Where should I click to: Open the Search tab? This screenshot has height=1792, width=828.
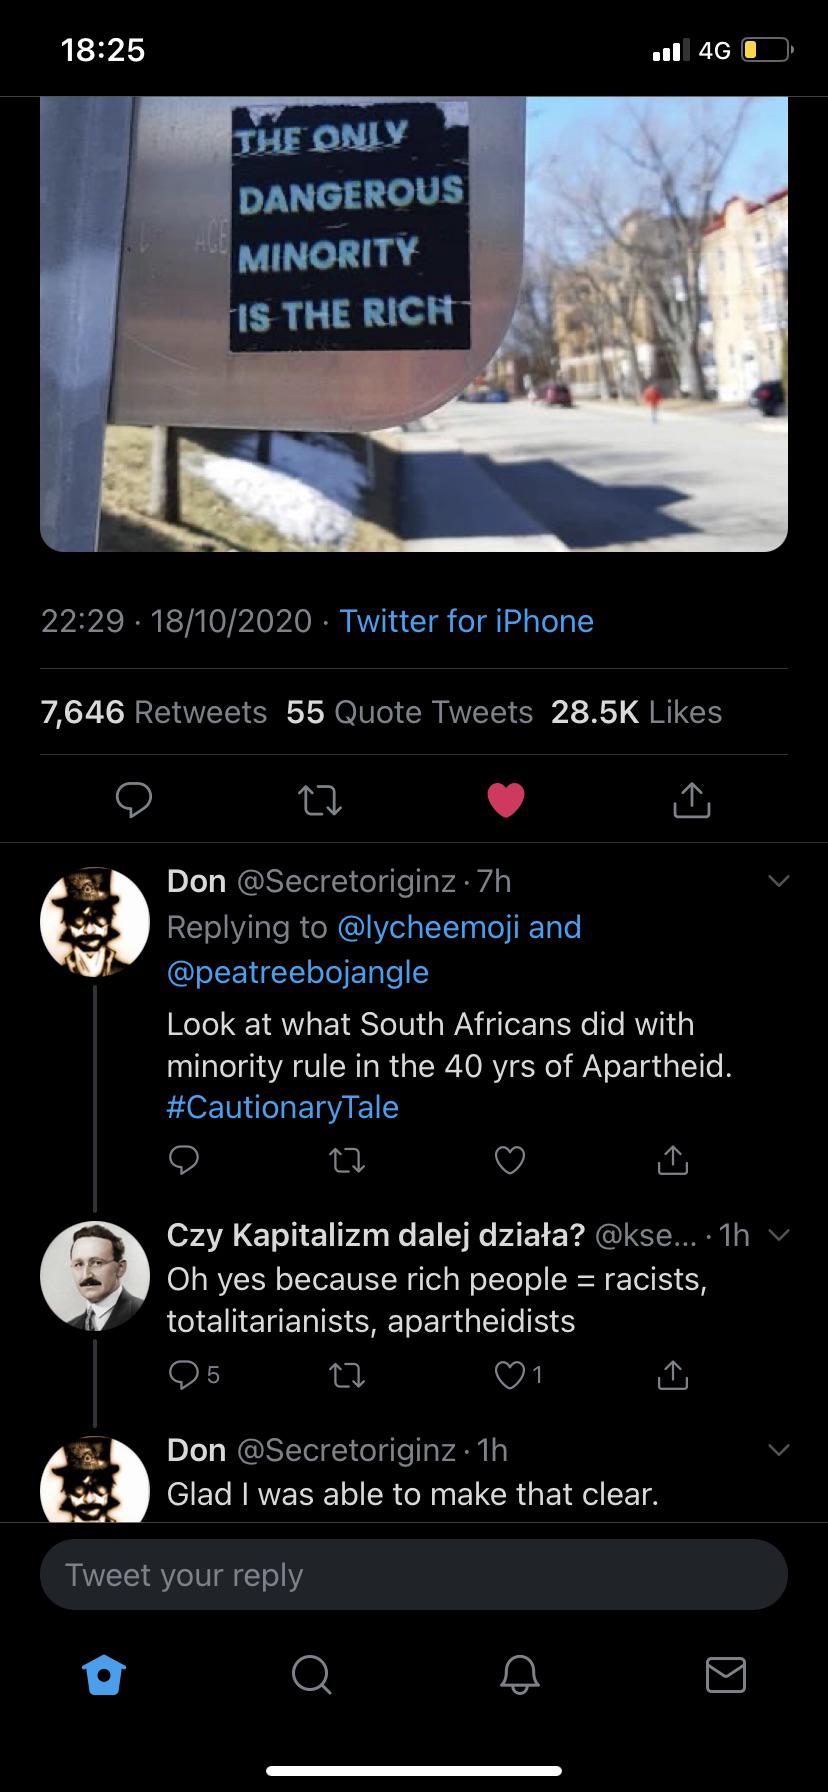pos(311,1674)
